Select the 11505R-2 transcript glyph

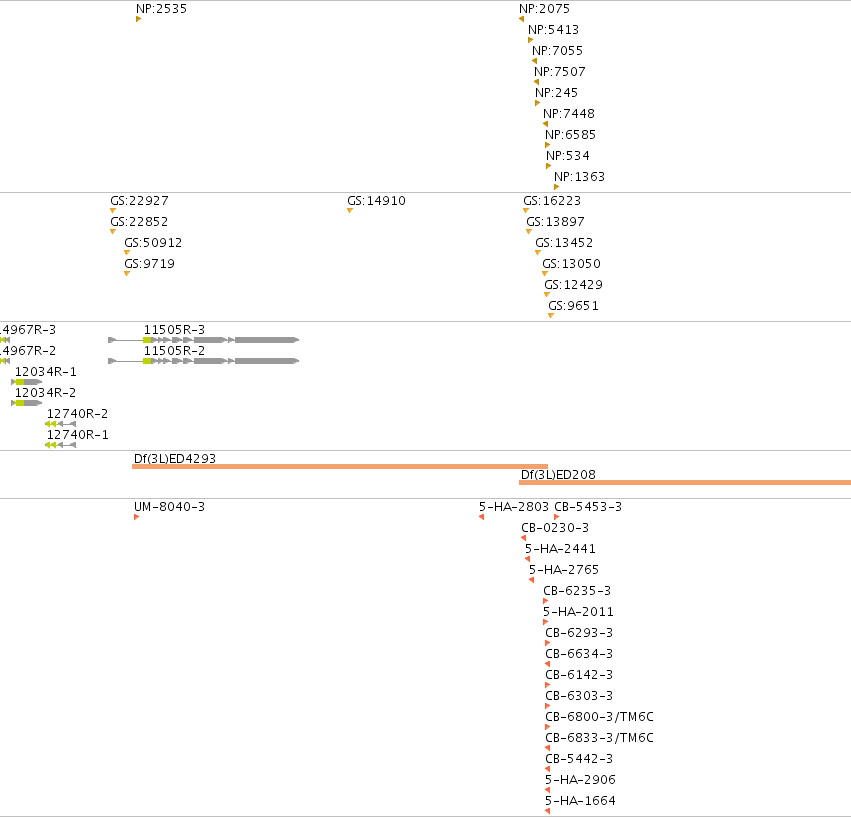point(204,361)
